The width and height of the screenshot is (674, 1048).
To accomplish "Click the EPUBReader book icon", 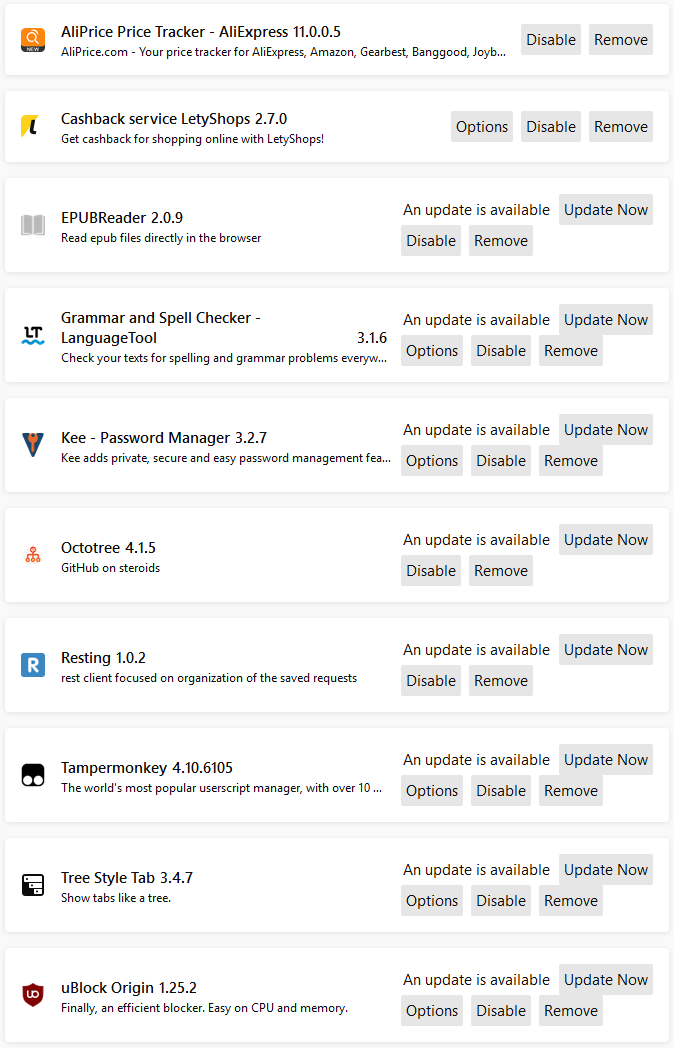I will tap(33, 225).
